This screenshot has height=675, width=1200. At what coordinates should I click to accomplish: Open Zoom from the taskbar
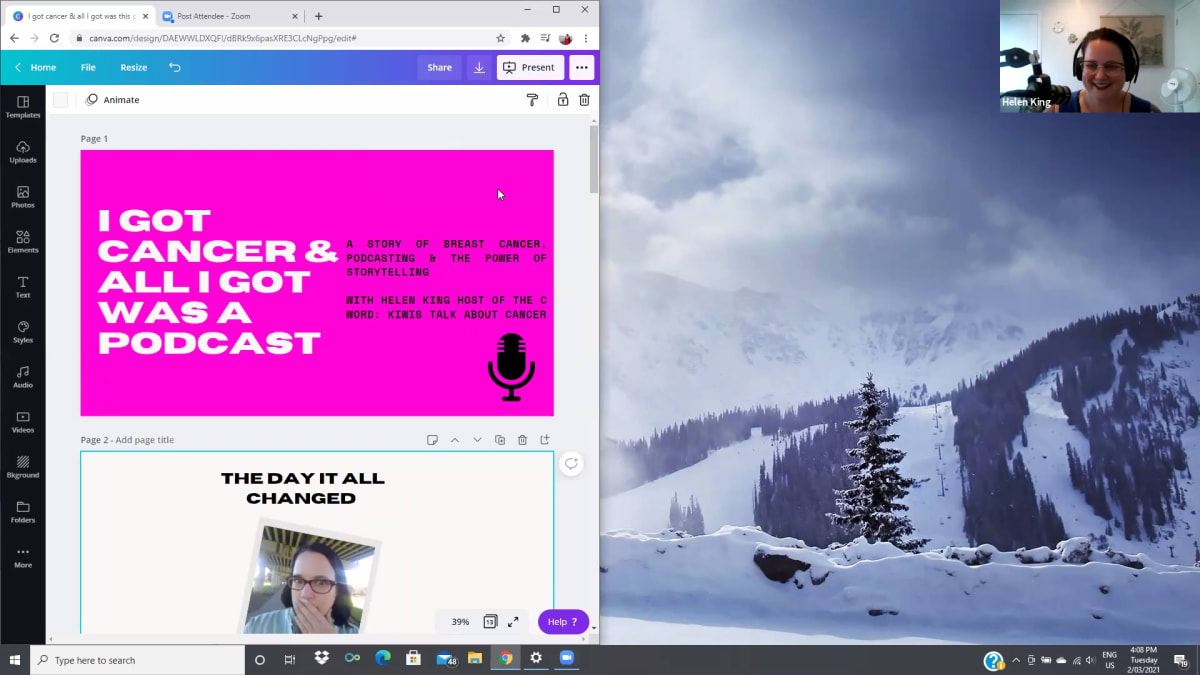click(567, 659)
